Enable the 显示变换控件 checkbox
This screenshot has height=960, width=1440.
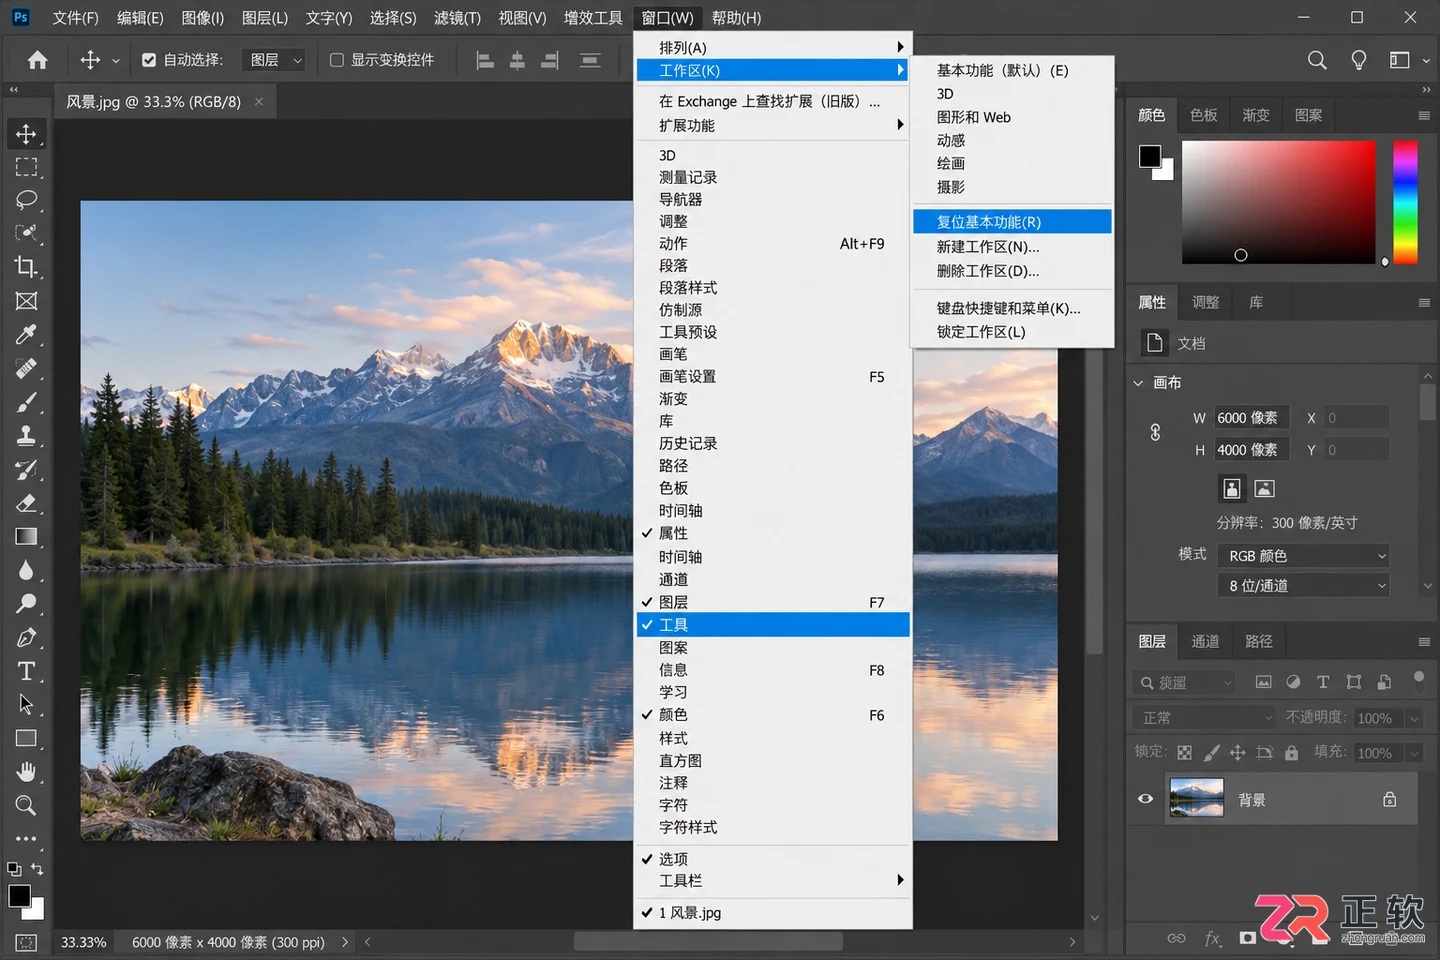point(337,60)
